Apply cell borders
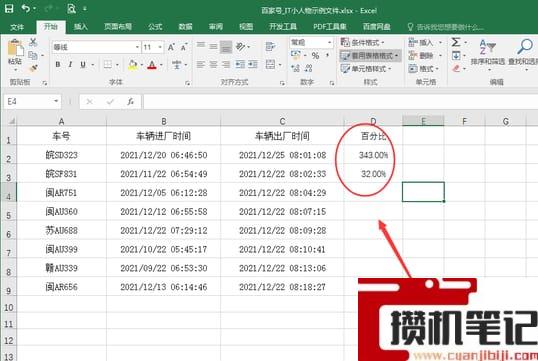This screenshot has height=361, width=538. click(108, 65)
